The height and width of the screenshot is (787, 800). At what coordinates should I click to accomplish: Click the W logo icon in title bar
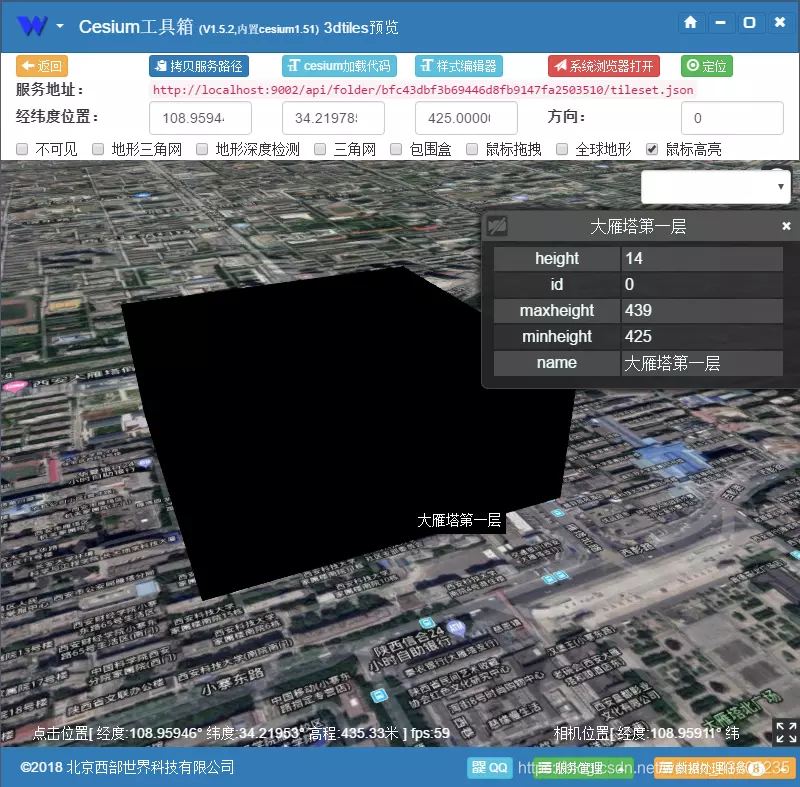click(x=32, y=25)
